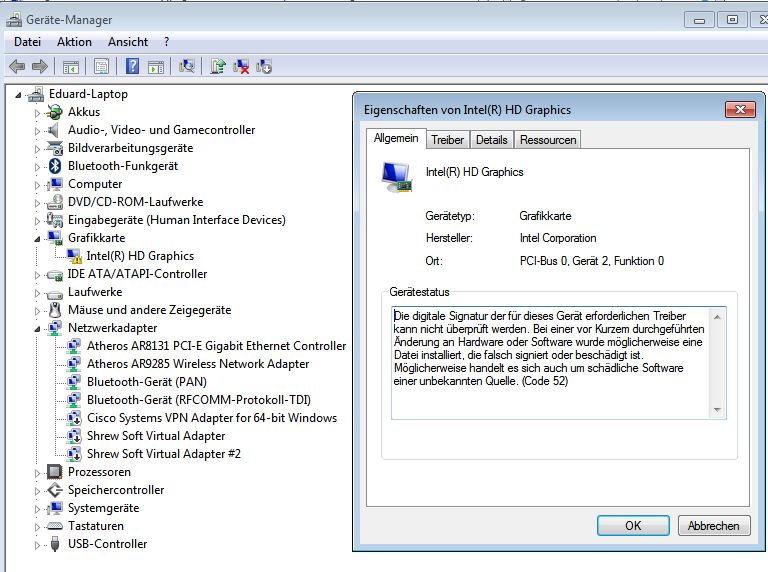The width and height of the screenshot is (768, 572).
Task: Open the Aktion menu
Action: coord(74,42)
